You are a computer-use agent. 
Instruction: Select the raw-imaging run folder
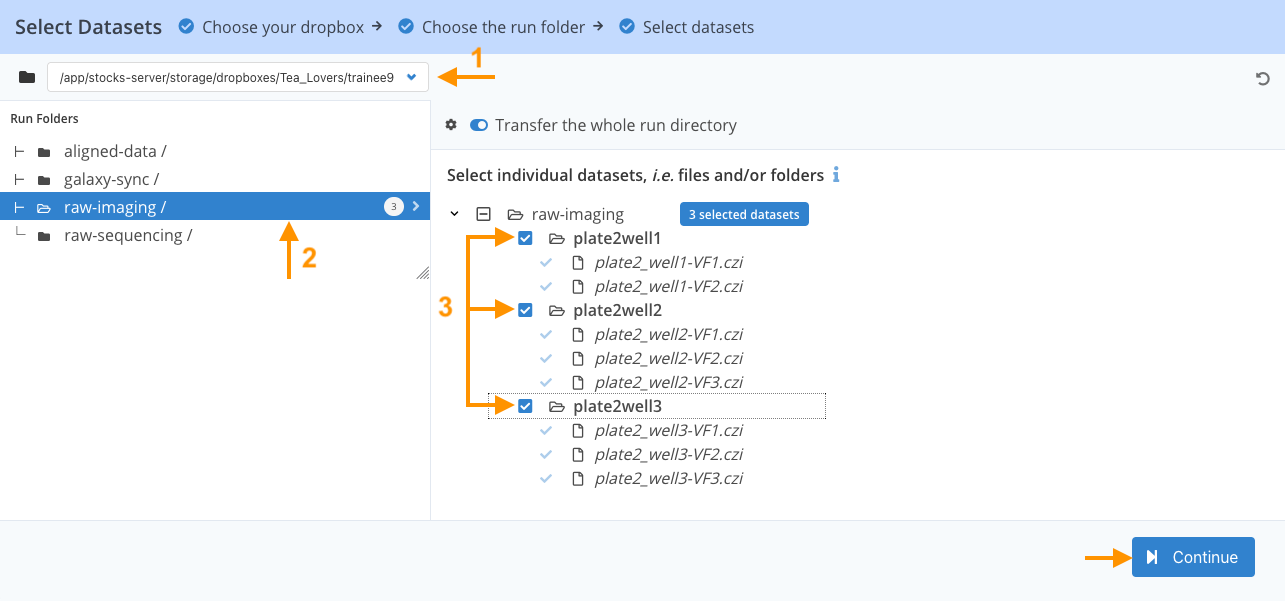215,207
